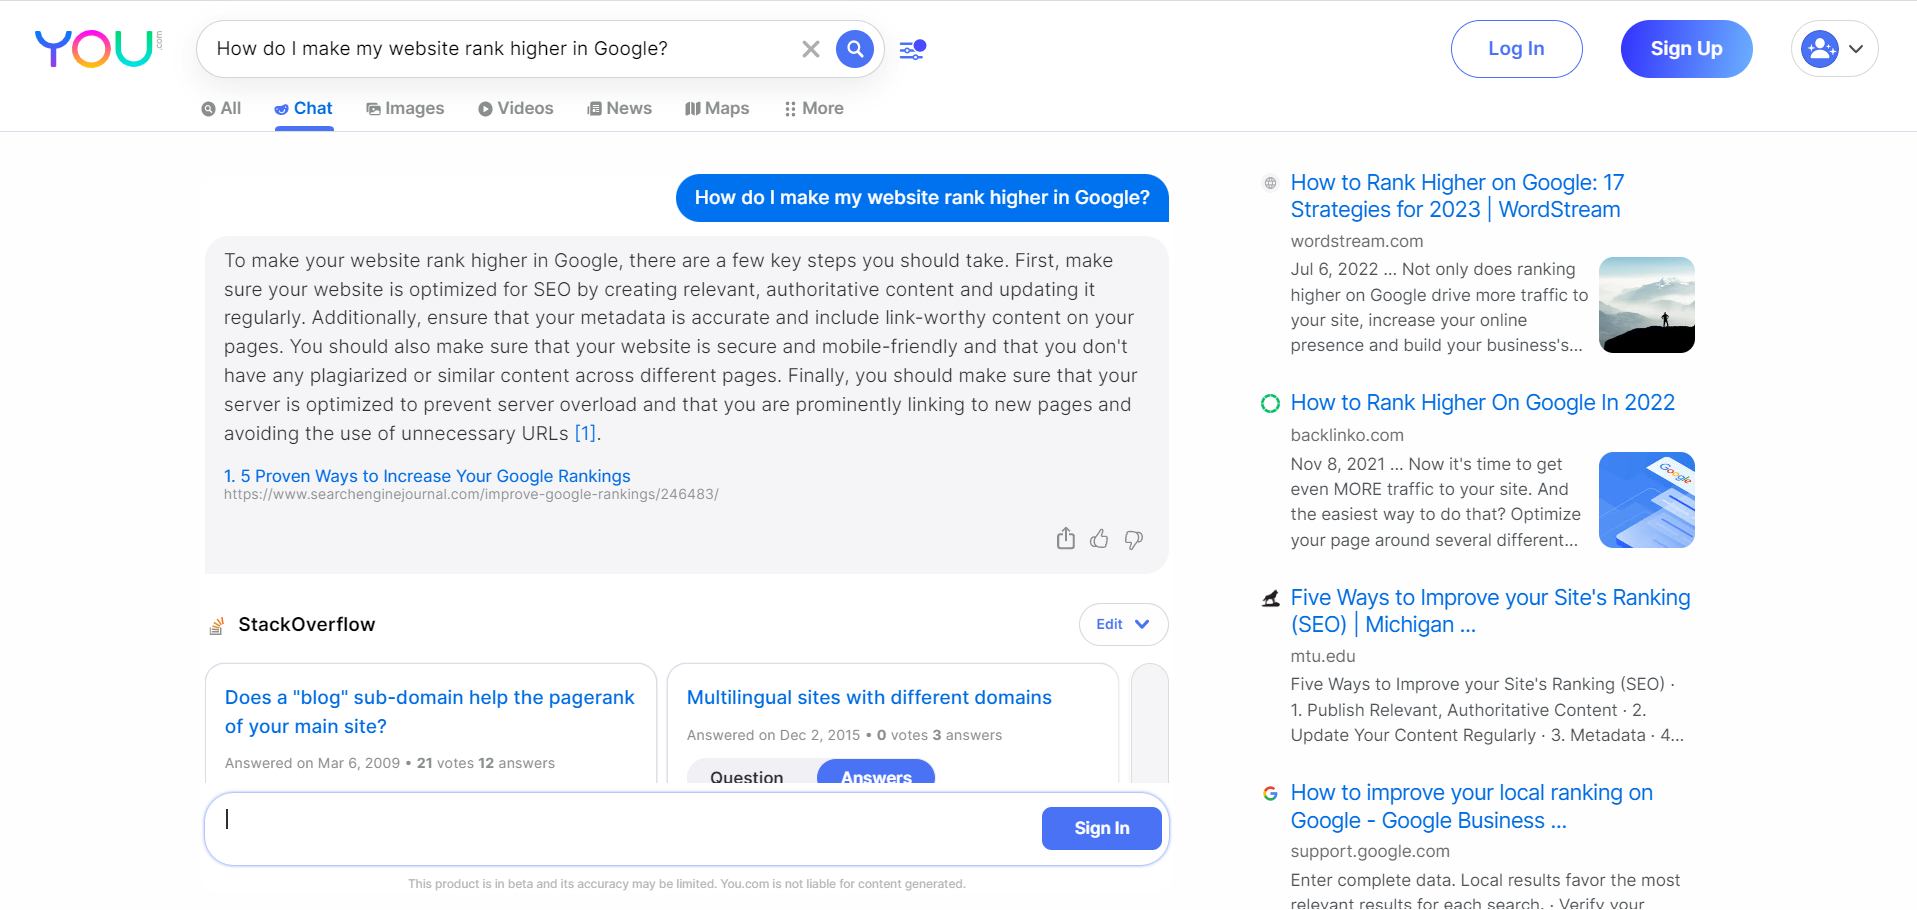
Task: Click the mtu.edu domain text
Action: pyautogui.click(x=1323, y=656)
